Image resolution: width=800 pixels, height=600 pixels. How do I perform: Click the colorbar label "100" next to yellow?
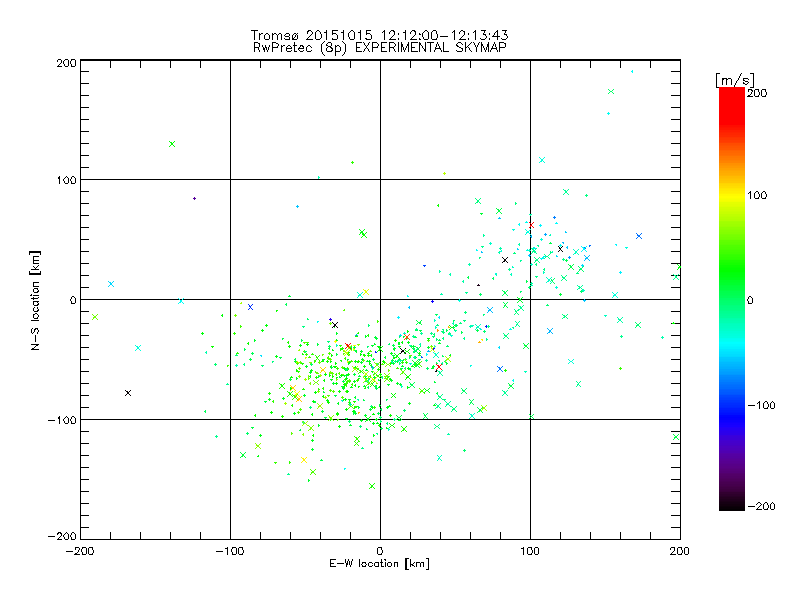pyautogui.click(x=757, y=195)
